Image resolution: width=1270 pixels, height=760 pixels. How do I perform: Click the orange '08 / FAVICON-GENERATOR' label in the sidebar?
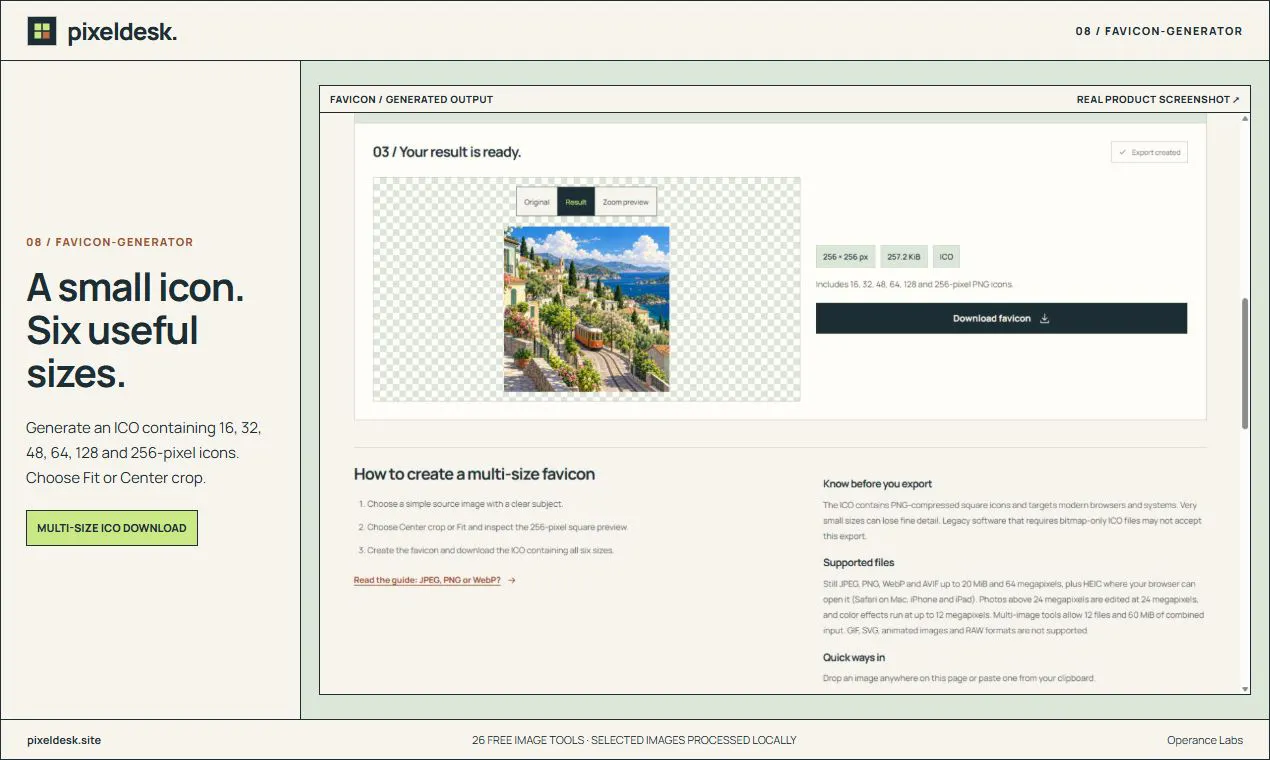tap(110, 242)
